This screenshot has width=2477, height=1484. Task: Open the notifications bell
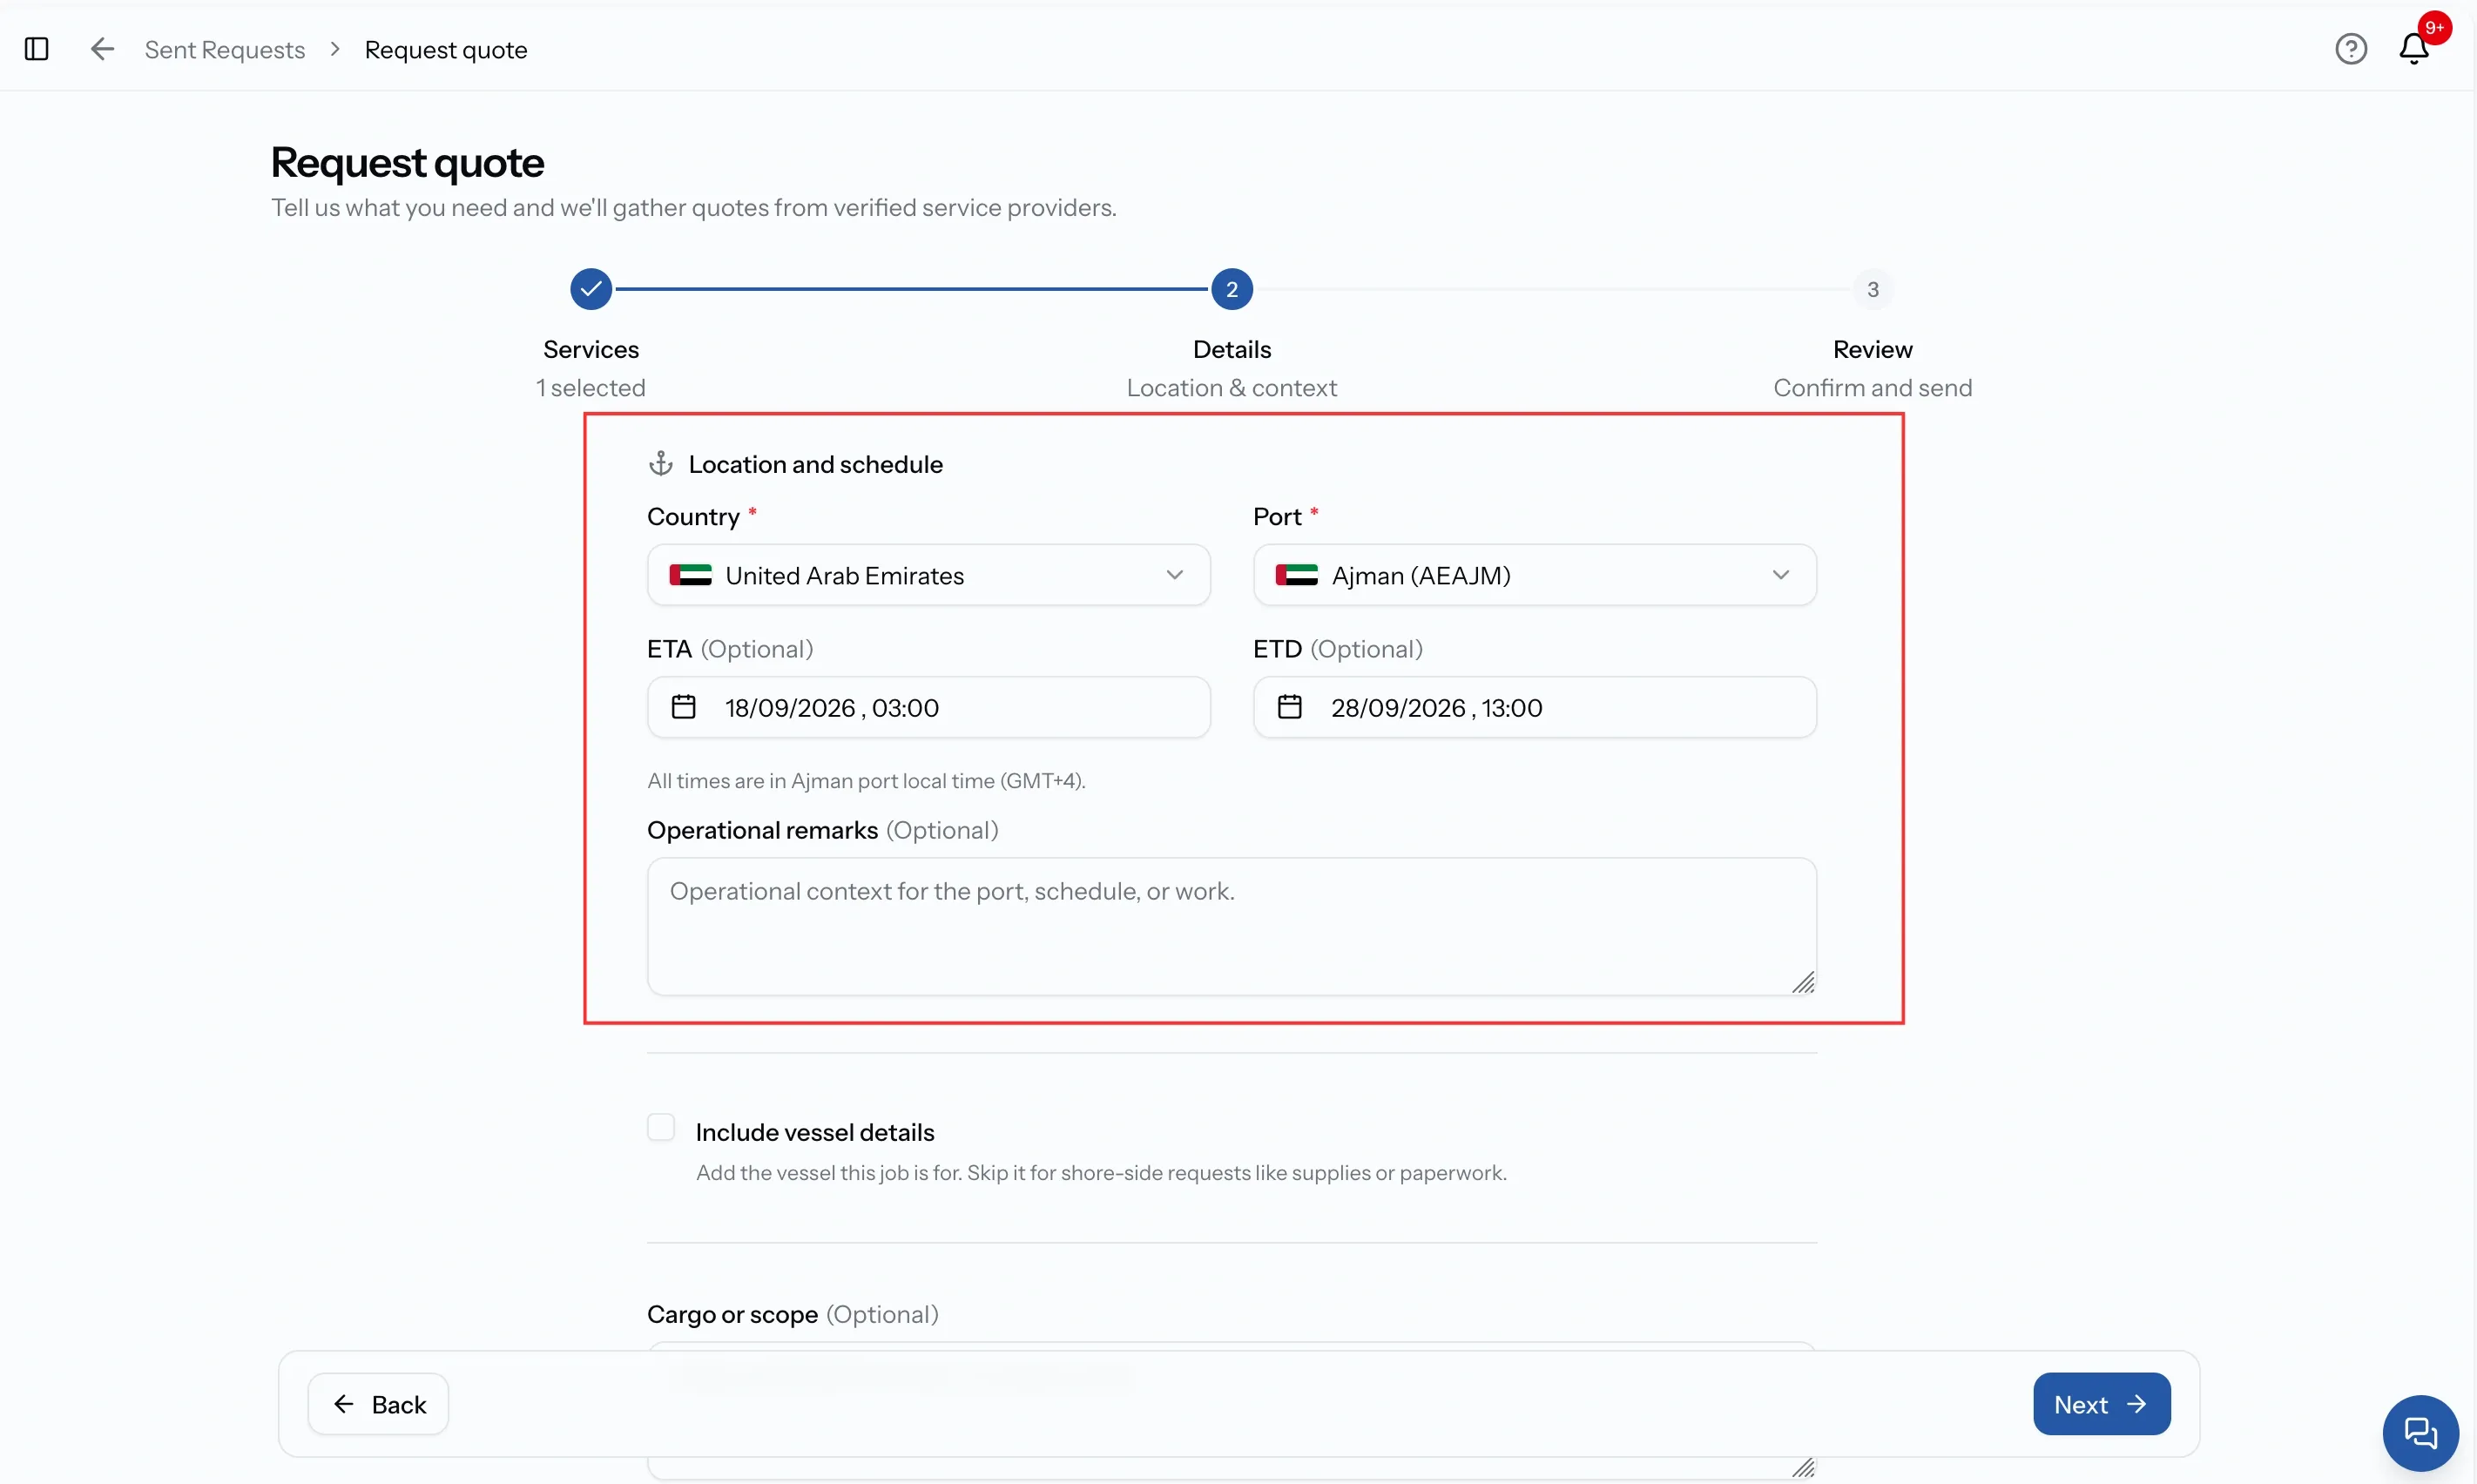pyautogui.click(x=2413, y=49)
